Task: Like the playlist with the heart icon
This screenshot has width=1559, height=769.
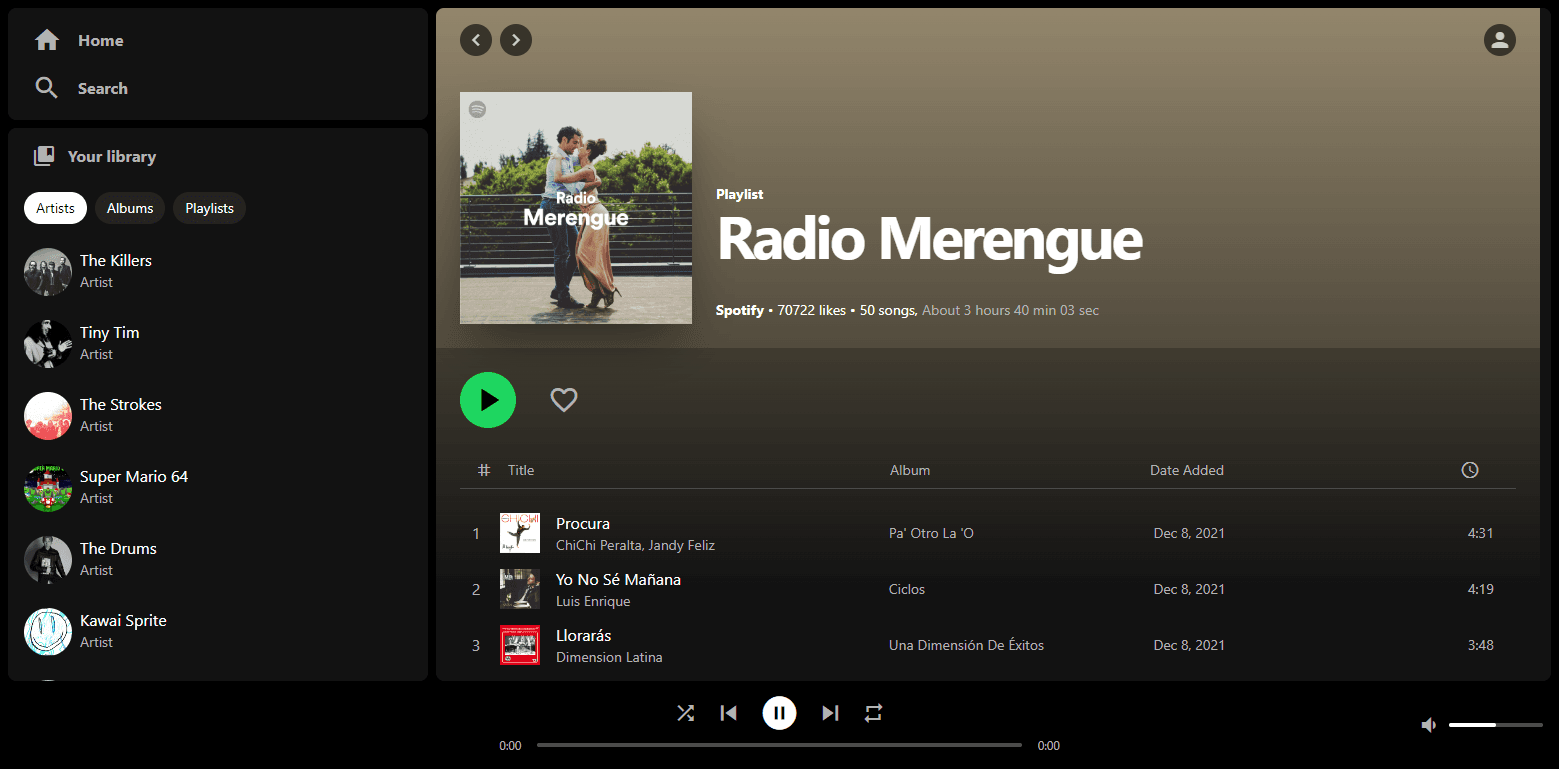Action: (564, 400)
